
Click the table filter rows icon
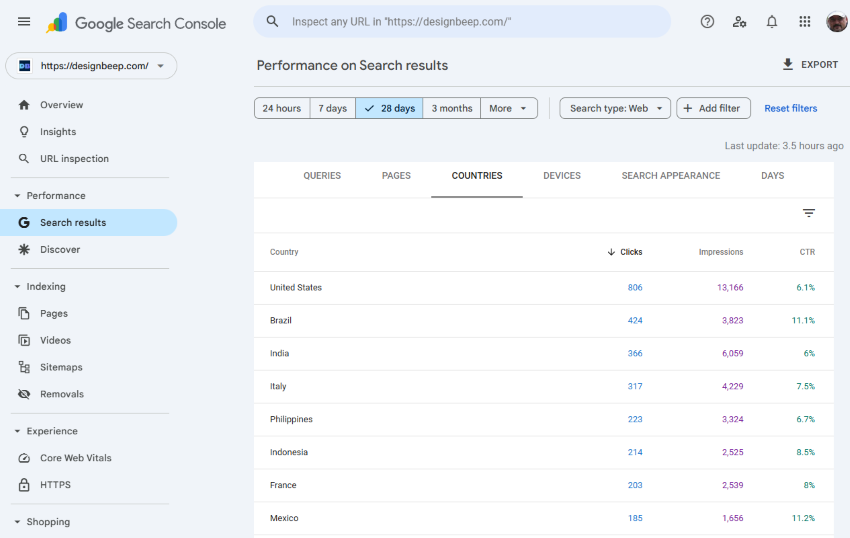(x=809, y=213)
